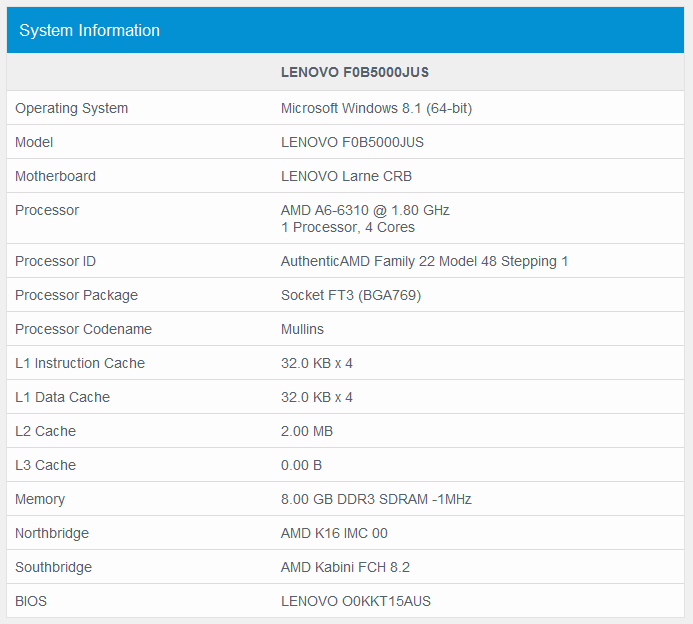Click the AMD A6-6310 @ 1.80 GHz text
Screen dimensions: 693x624
(x=365, y=210)
